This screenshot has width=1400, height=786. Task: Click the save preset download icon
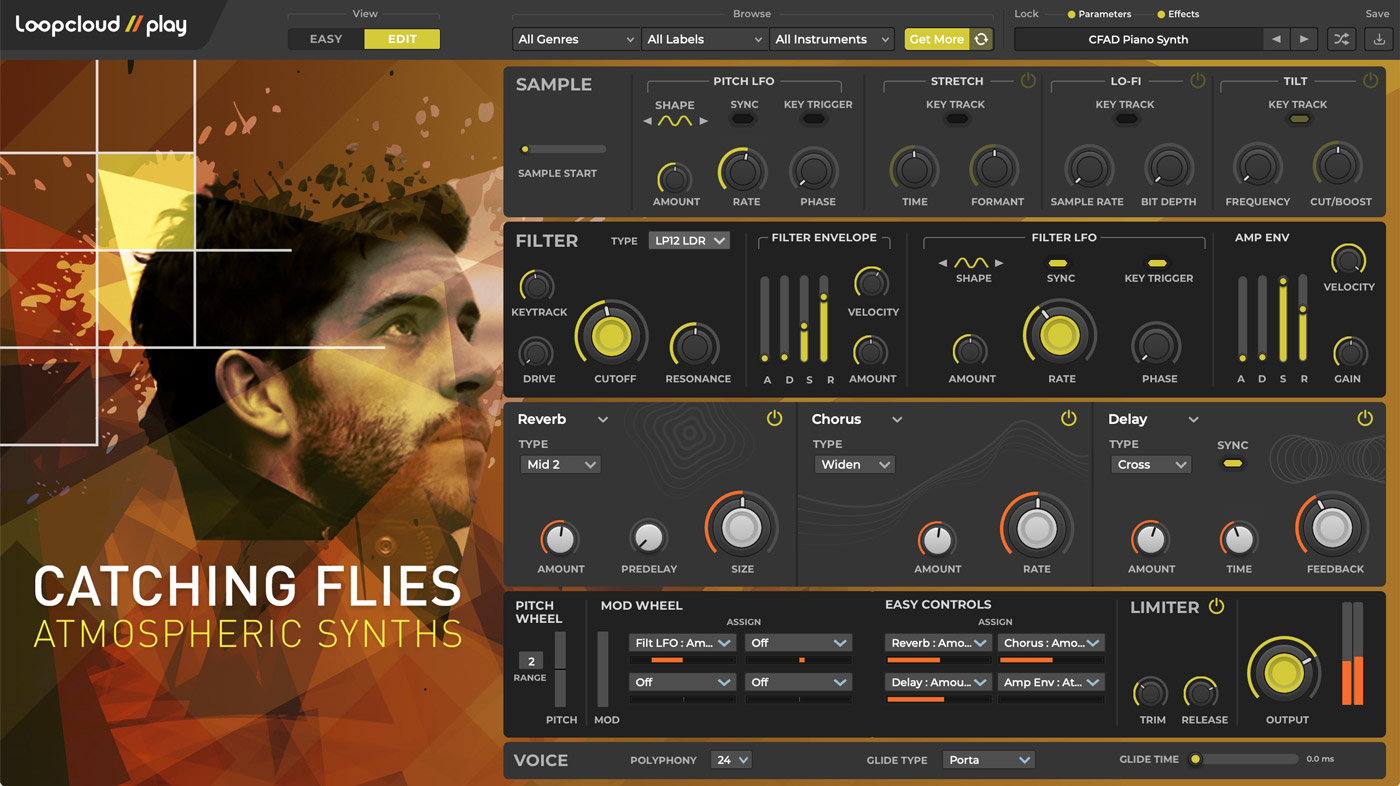click(x=1379, y=39)
